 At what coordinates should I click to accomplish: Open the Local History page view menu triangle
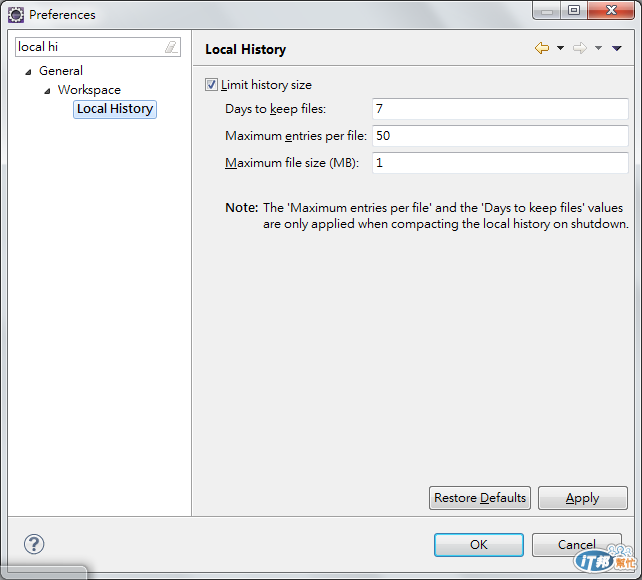(x=617, y=48)
